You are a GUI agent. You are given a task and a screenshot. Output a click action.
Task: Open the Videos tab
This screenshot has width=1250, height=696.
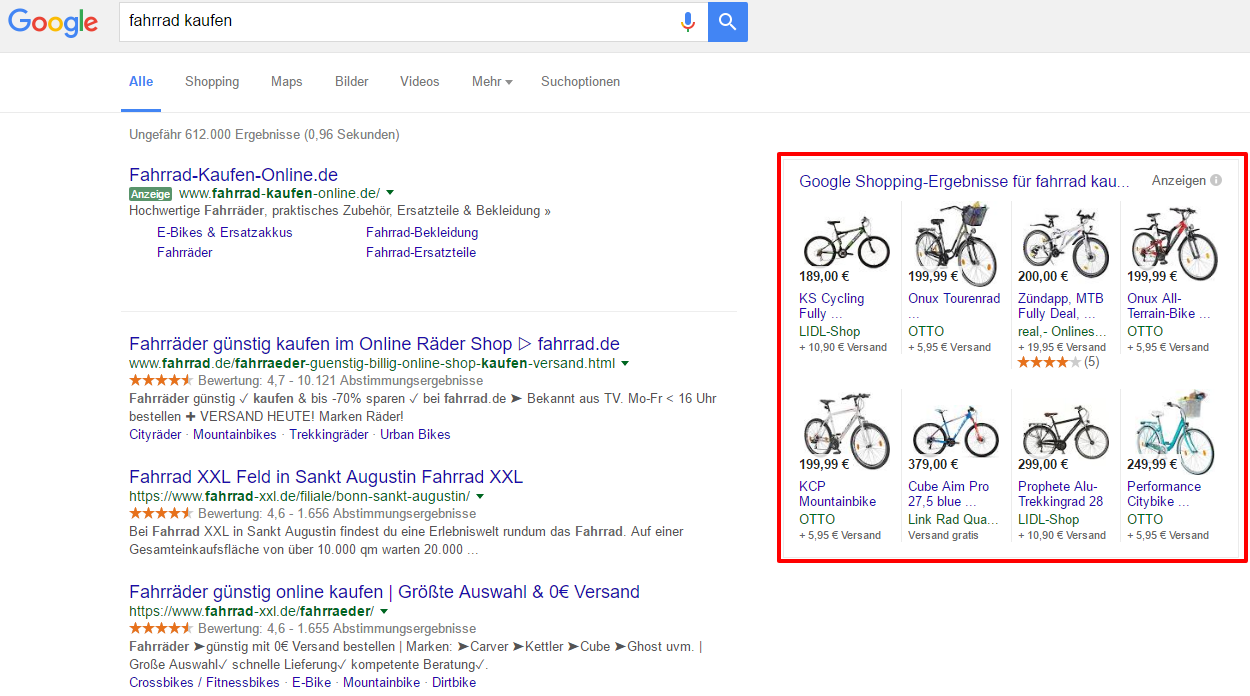click(420, 81)
